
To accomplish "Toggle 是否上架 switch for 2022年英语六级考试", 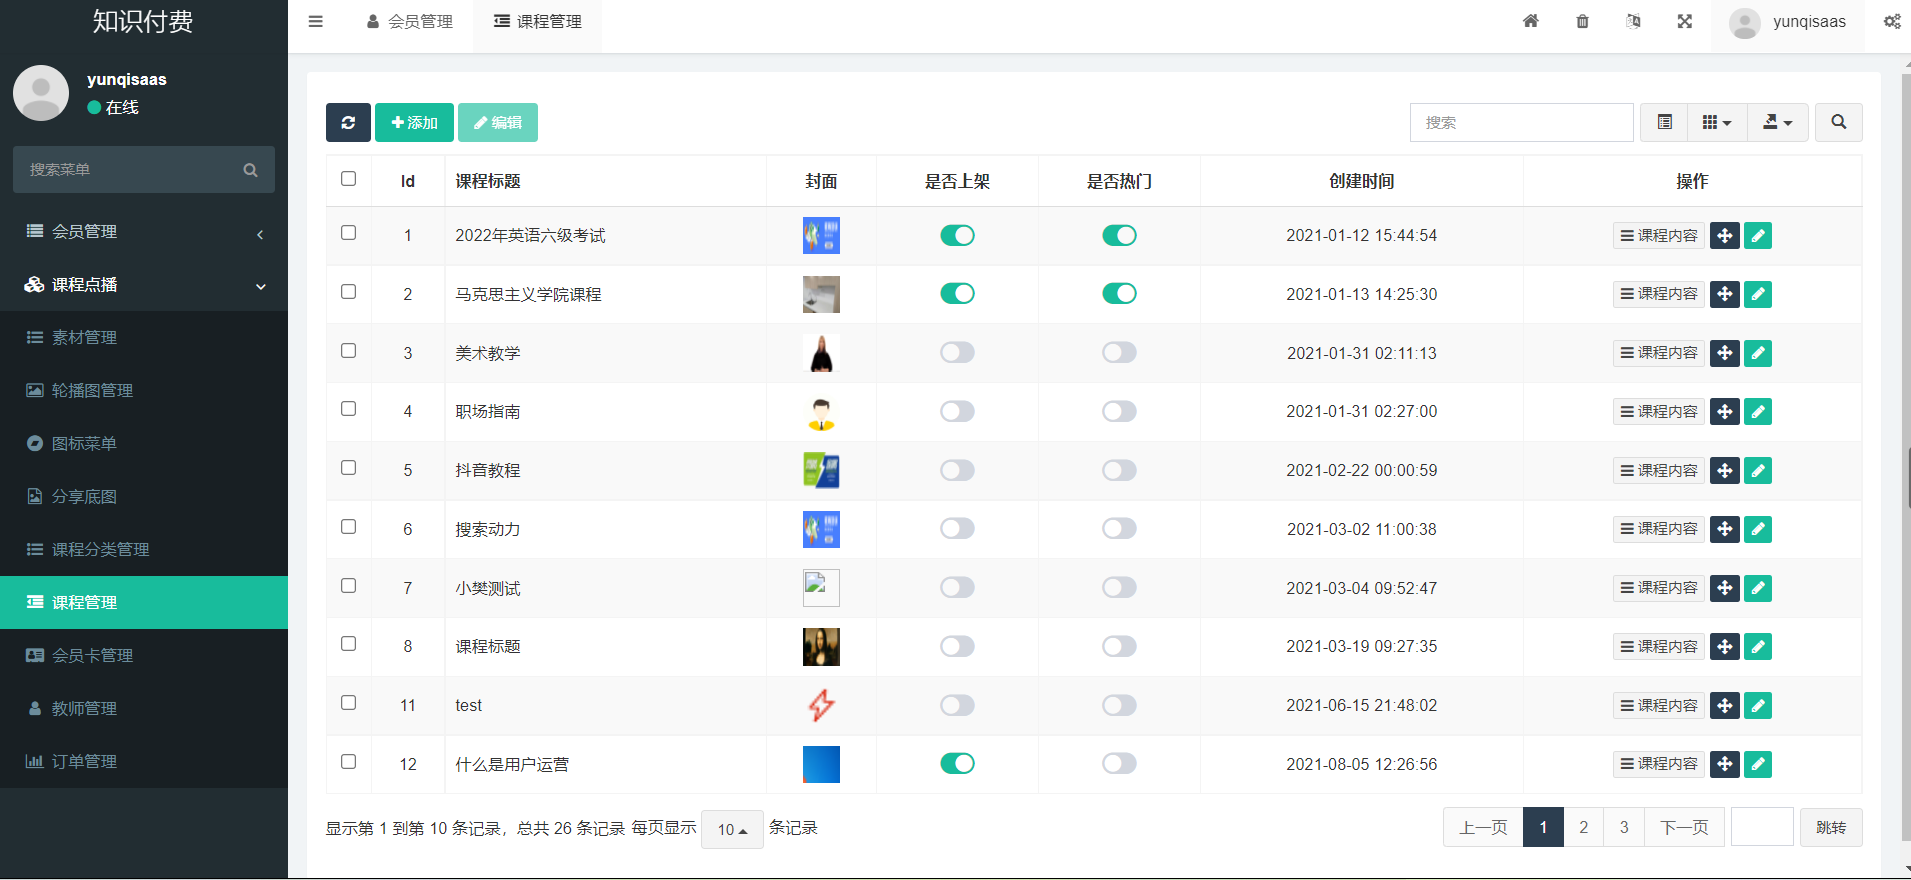I will tap(957, 235).
